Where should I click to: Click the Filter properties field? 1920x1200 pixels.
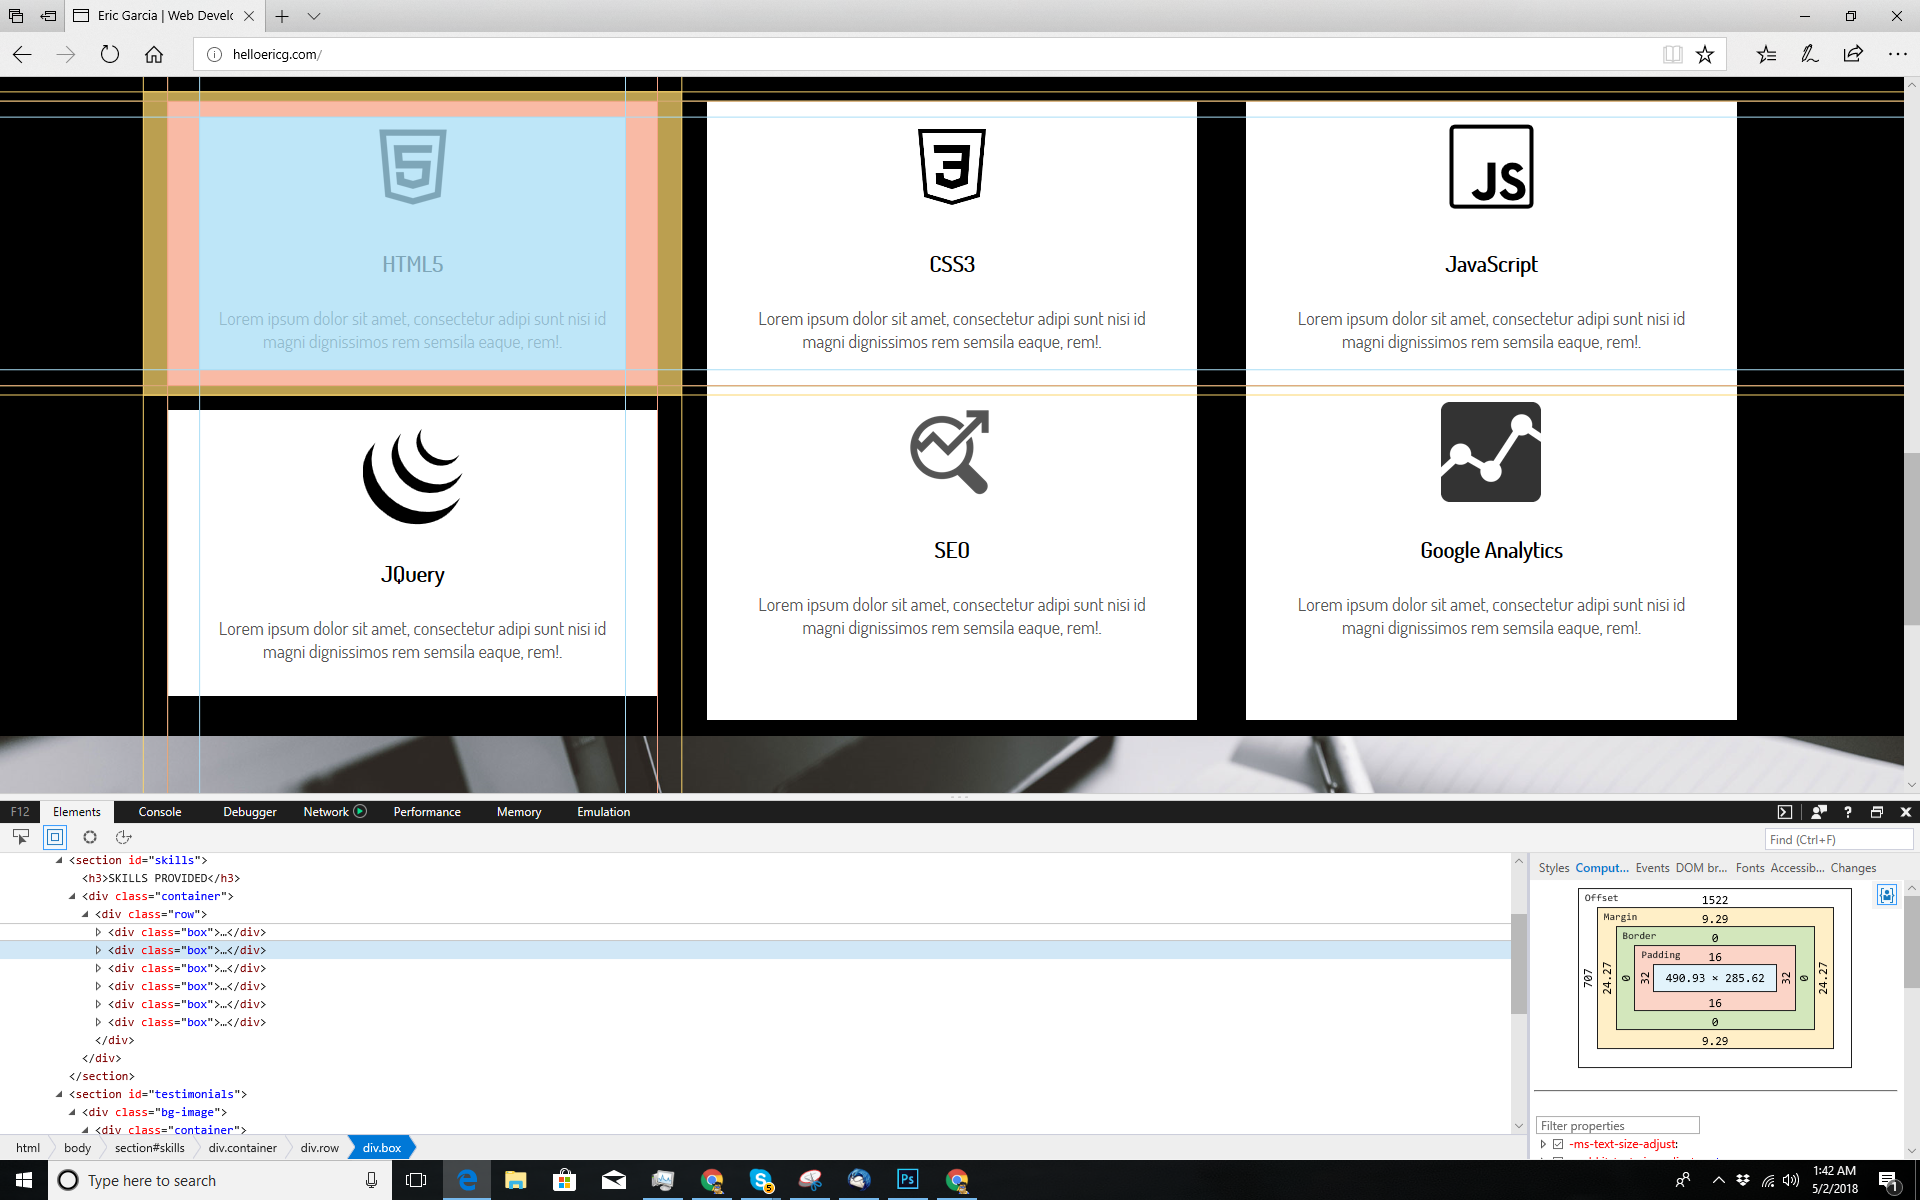click(1618, 1125)
